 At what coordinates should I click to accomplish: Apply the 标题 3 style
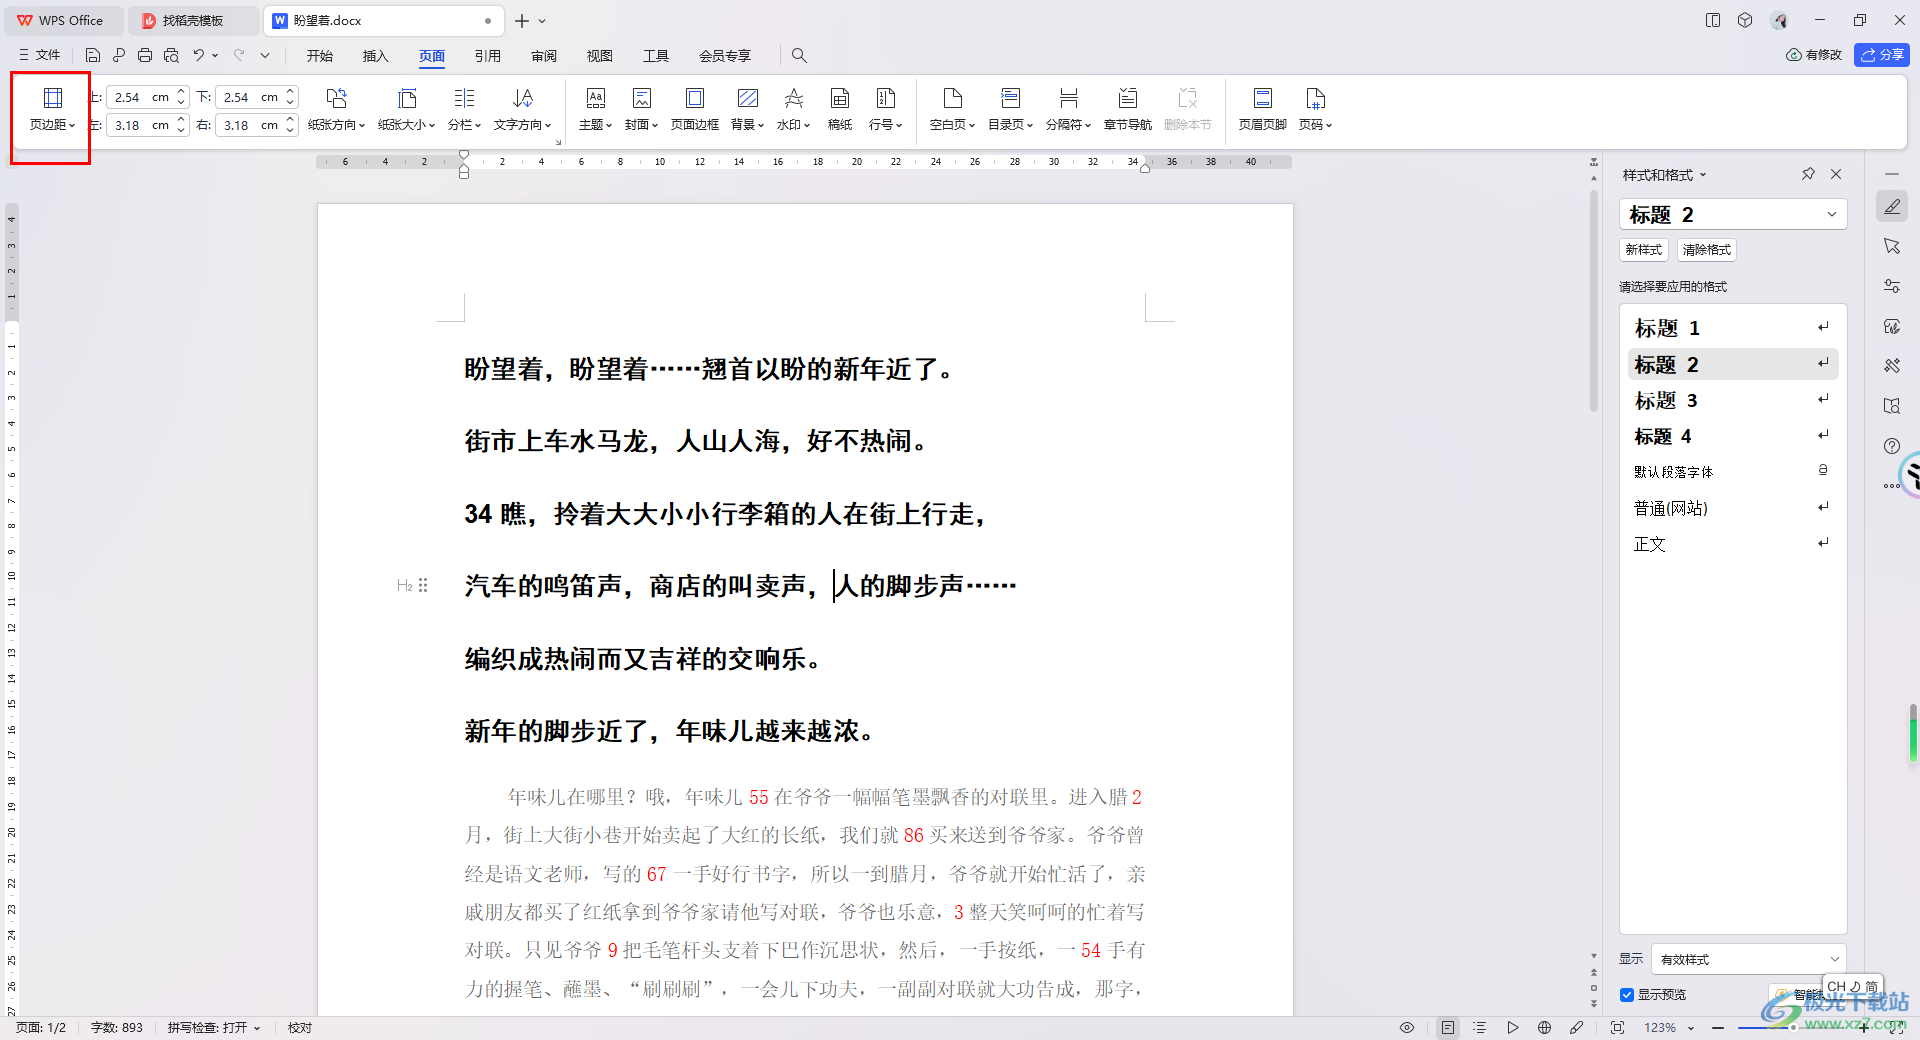point(1733,400)
